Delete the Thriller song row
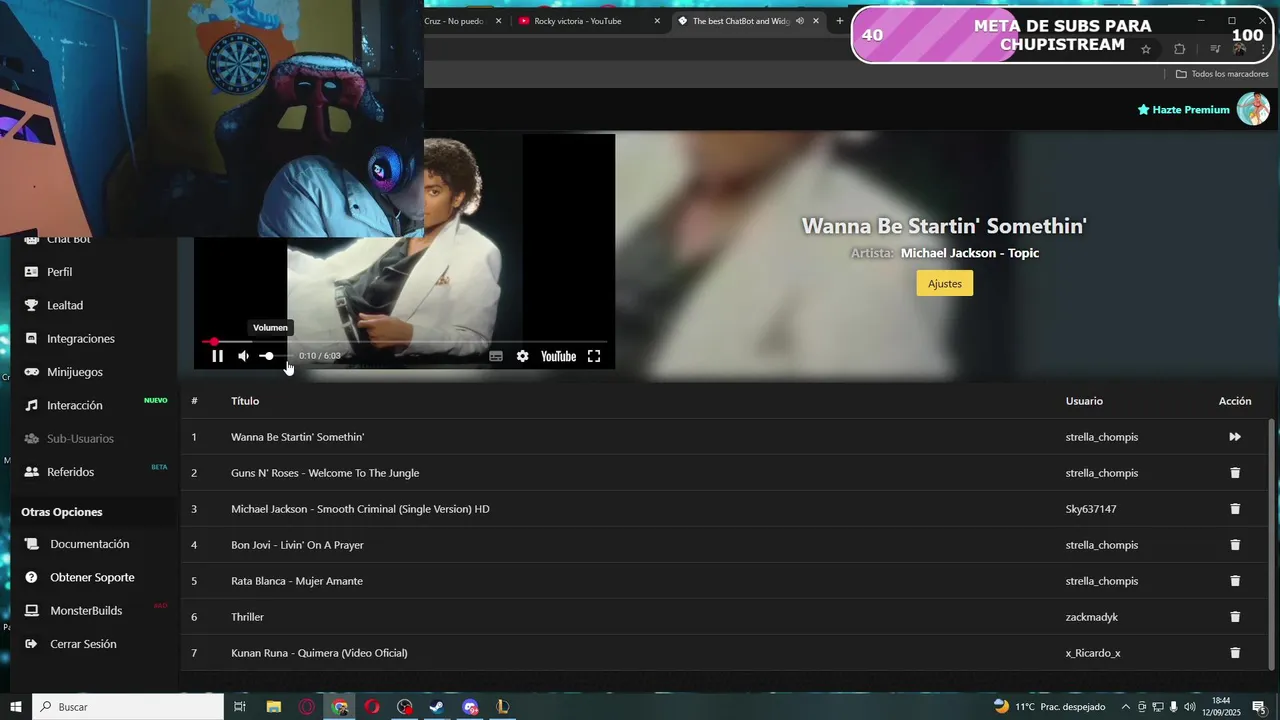The height and width of the screenshot is (720, 1280). [x=1235, y=617]
